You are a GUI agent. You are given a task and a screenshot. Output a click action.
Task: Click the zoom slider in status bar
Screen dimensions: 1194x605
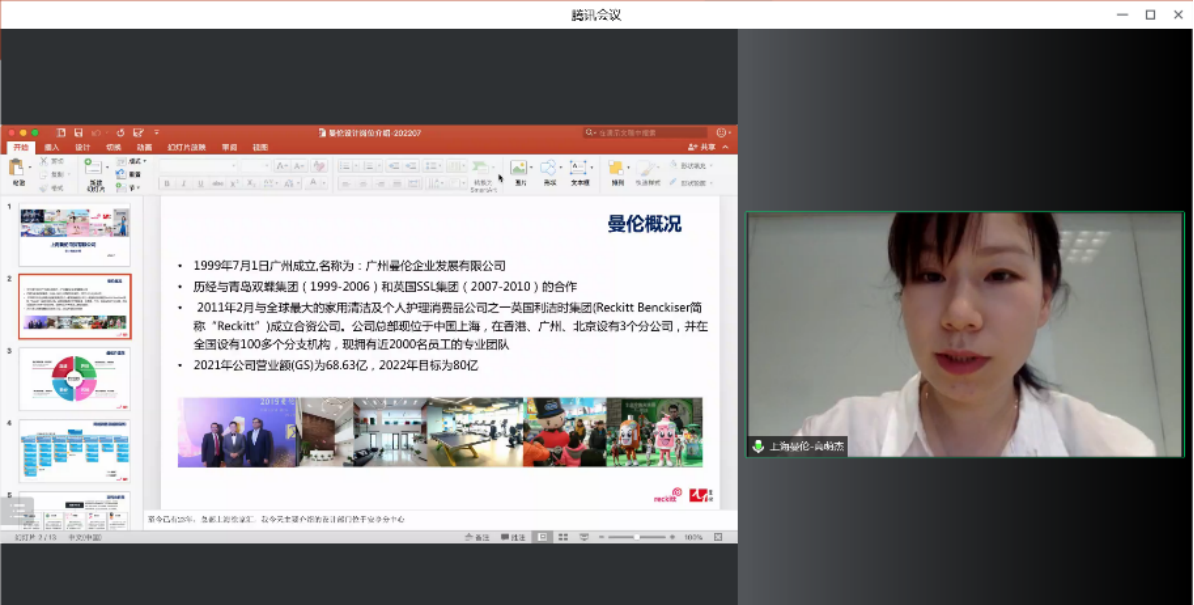[637, 537]
